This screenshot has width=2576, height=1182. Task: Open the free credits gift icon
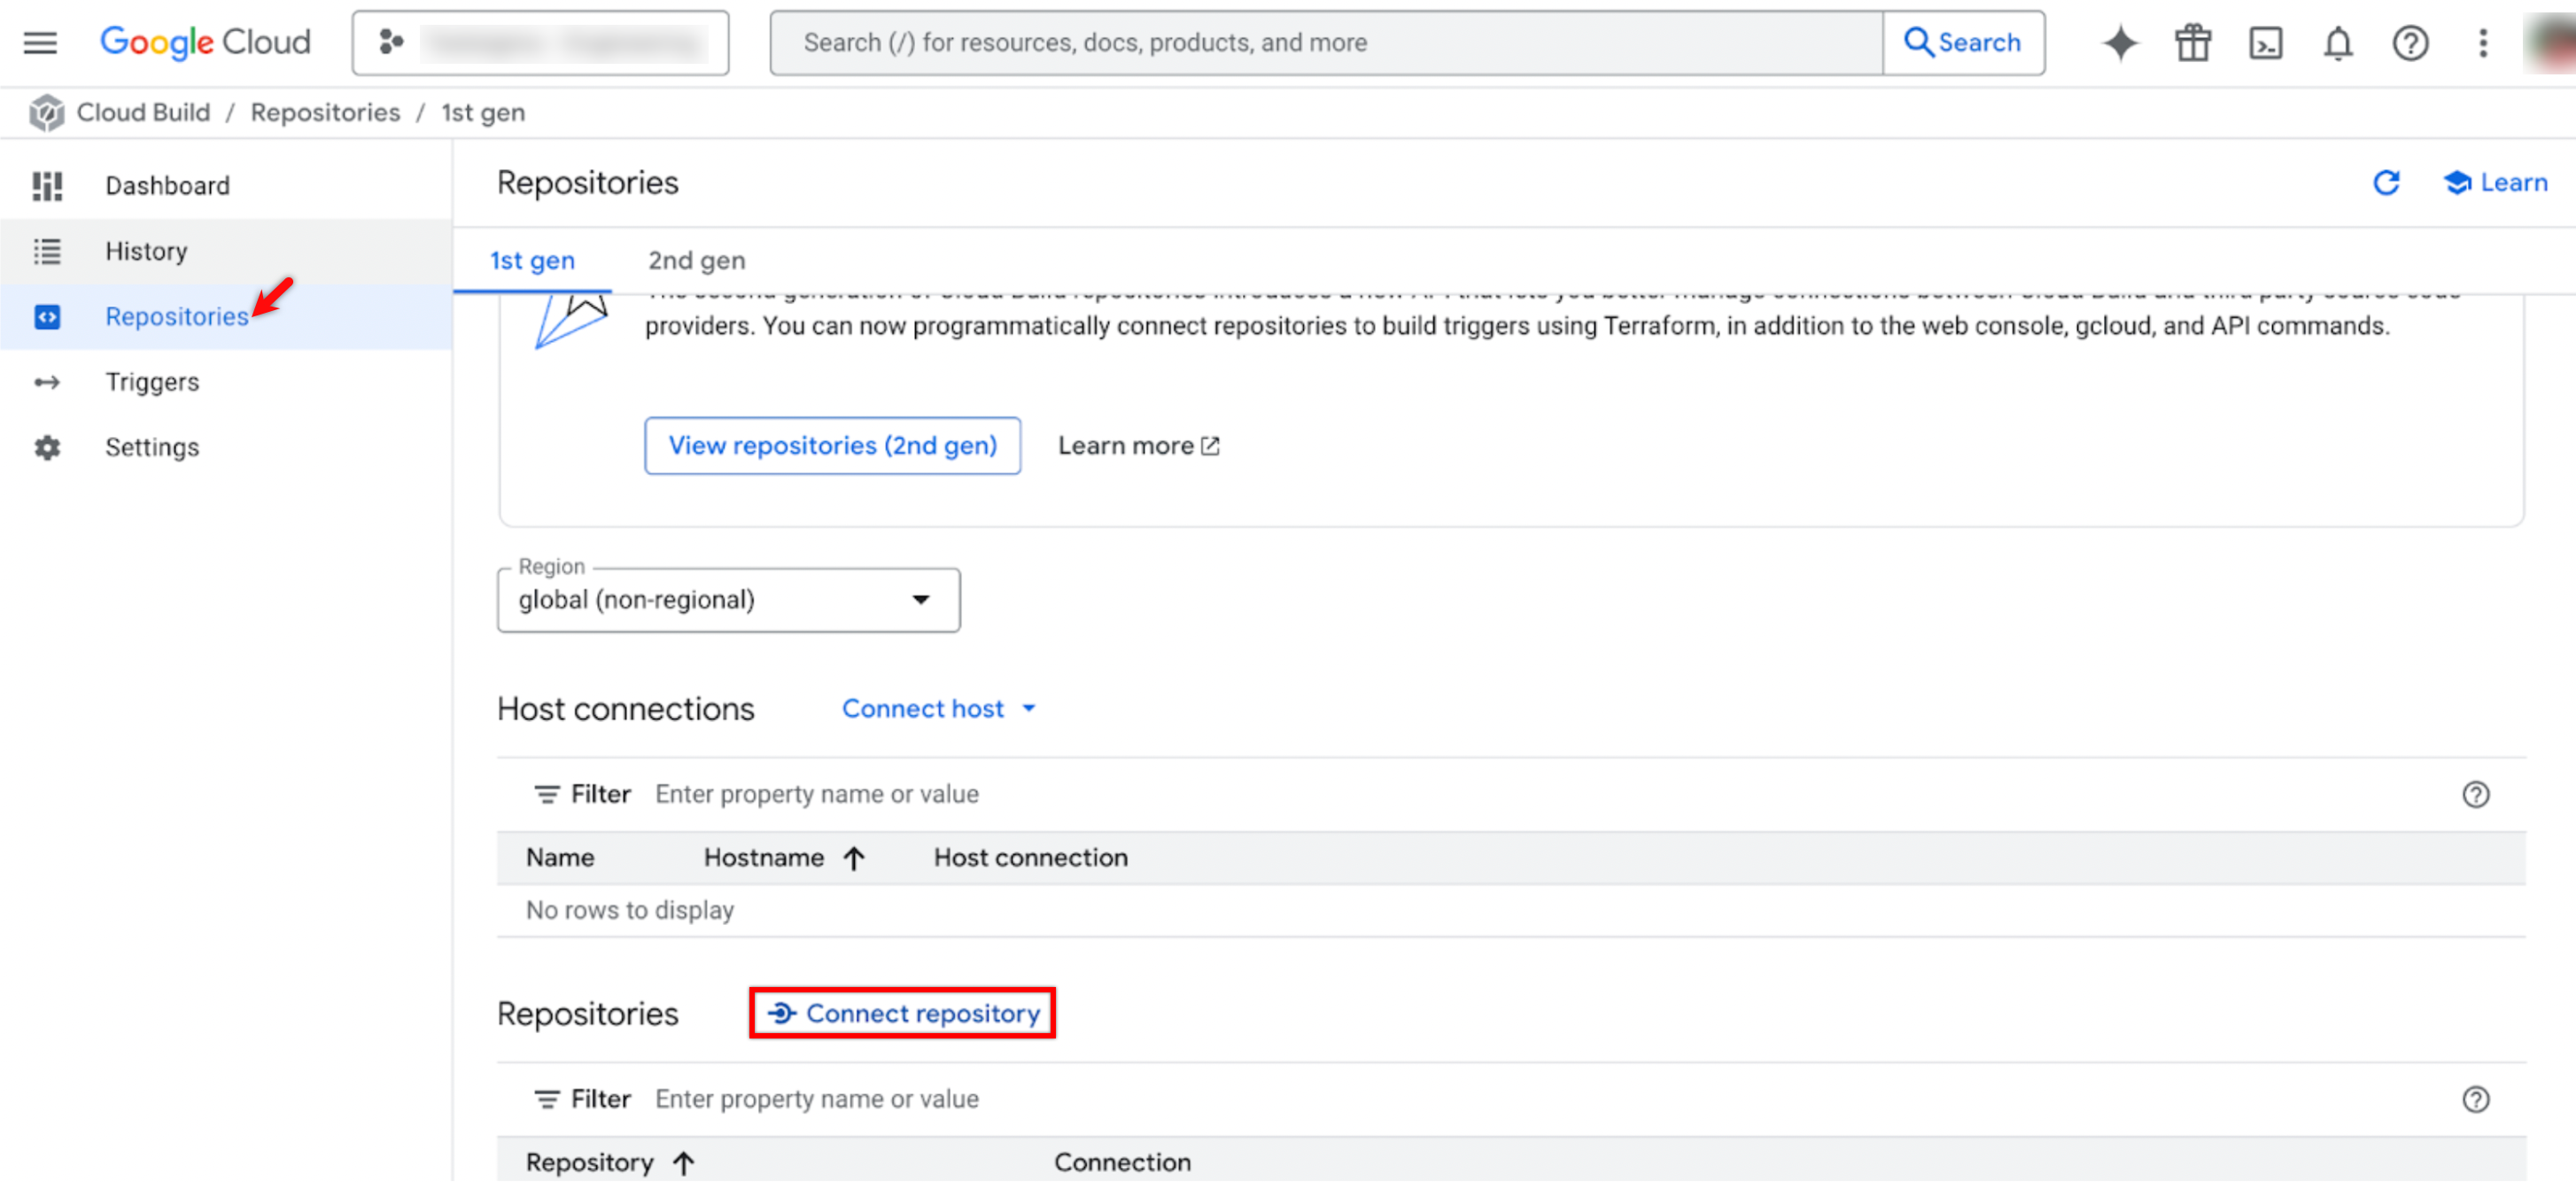click(x=2192, y=42)
